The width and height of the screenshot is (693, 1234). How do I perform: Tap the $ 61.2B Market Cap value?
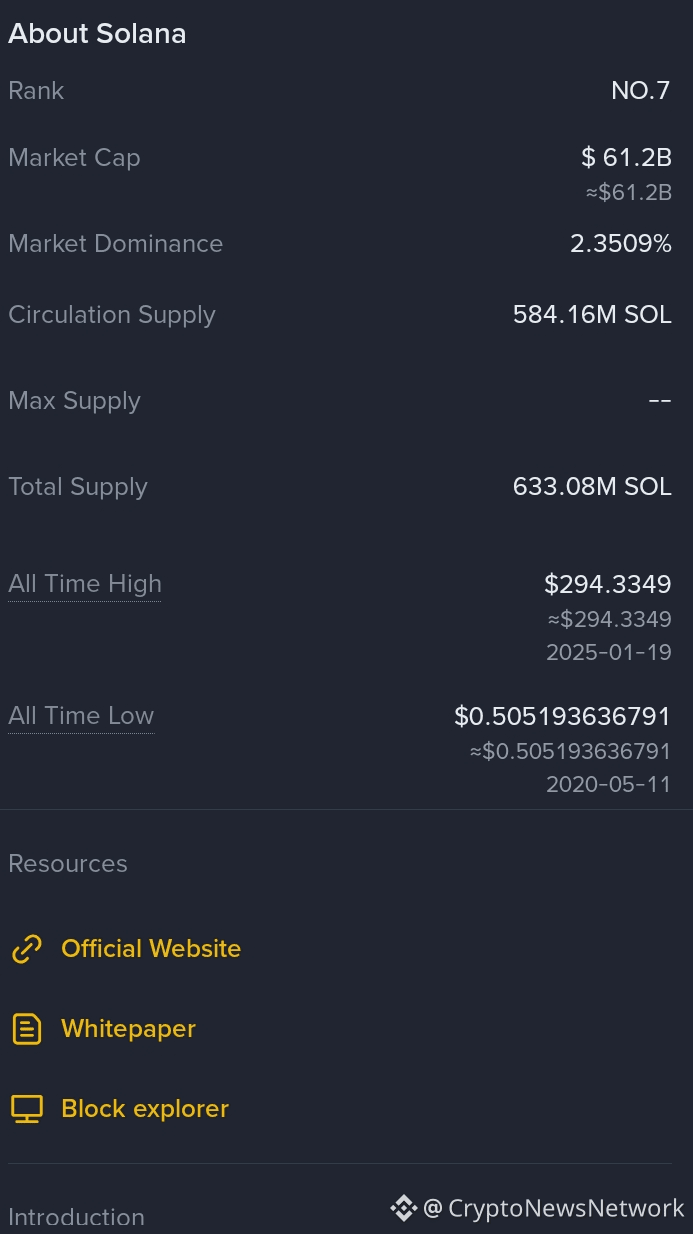click(x=626, y=158)
